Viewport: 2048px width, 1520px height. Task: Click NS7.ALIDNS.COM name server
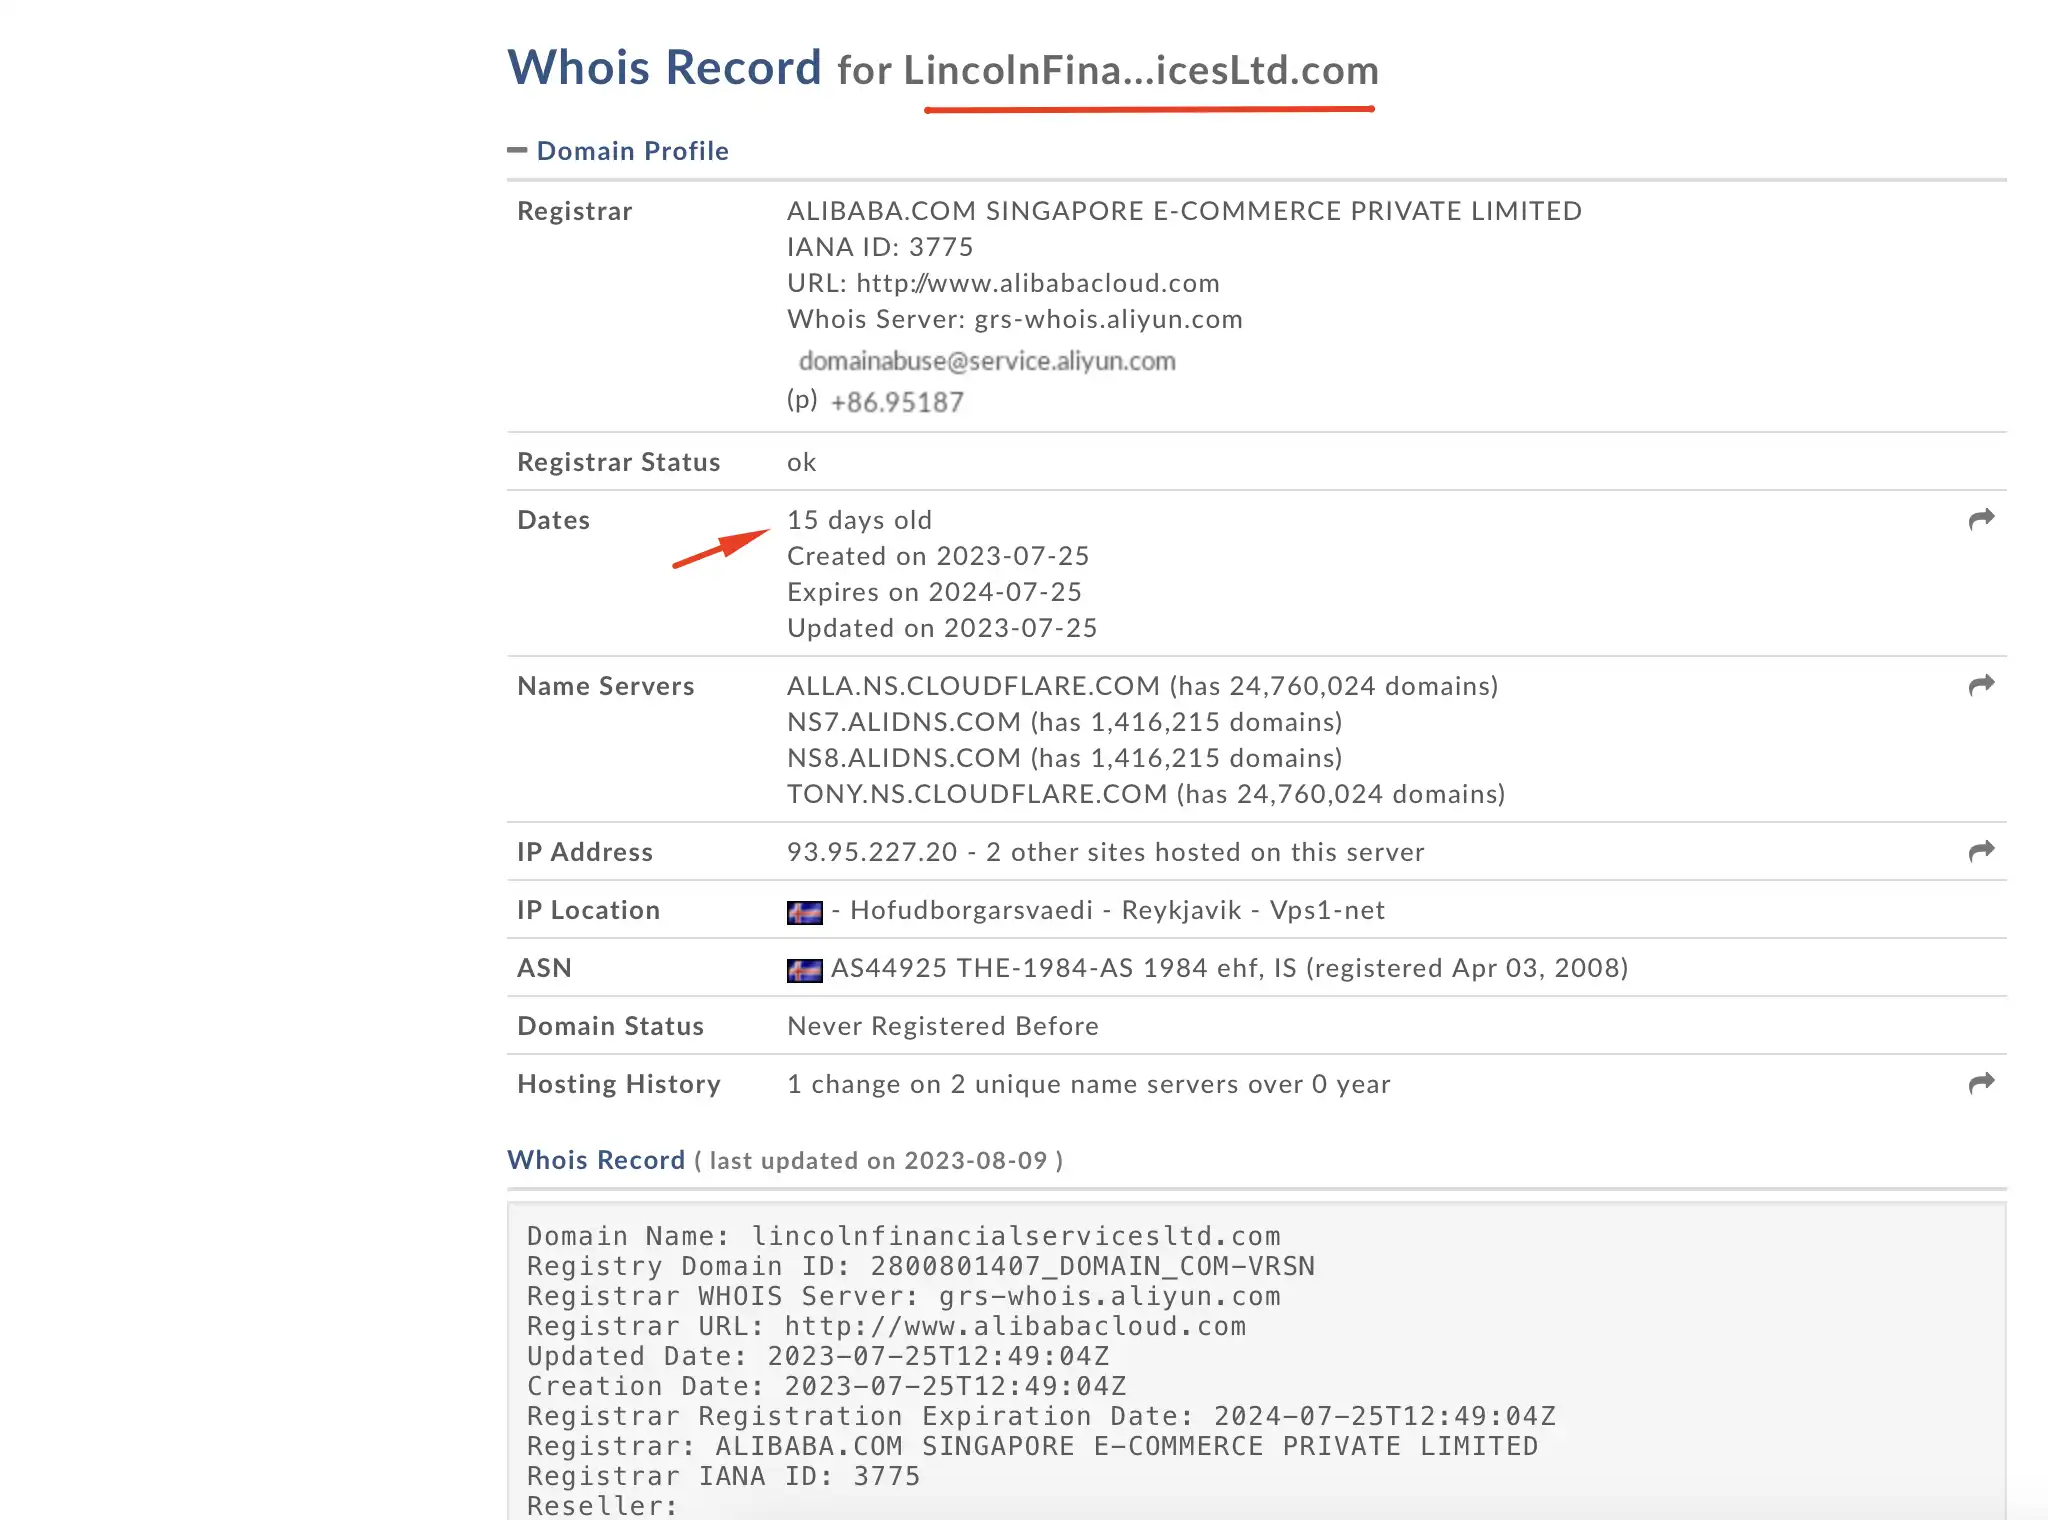click(1064, 722)
